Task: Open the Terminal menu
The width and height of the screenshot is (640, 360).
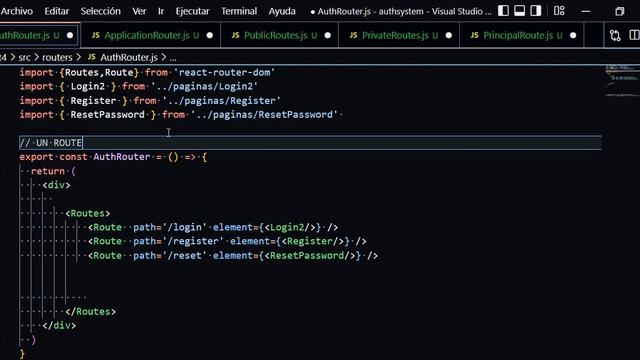Action: pyautogui.click(x=239, y=11)
